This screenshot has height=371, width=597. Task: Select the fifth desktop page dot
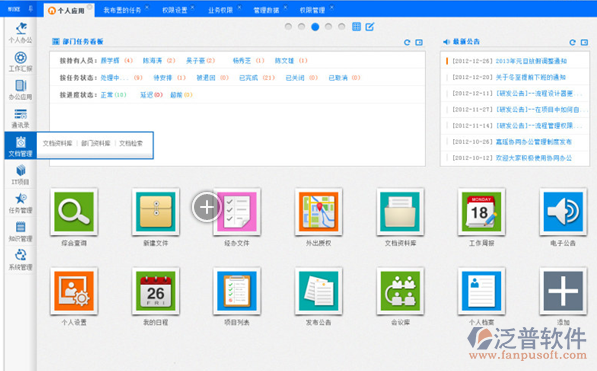[x=342, y=27]
